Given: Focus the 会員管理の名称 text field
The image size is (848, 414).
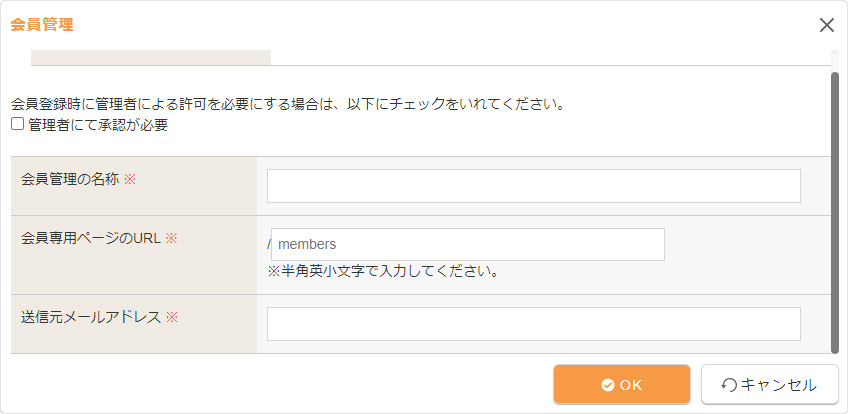Looking at the screenshot, I should click(533, 186).
